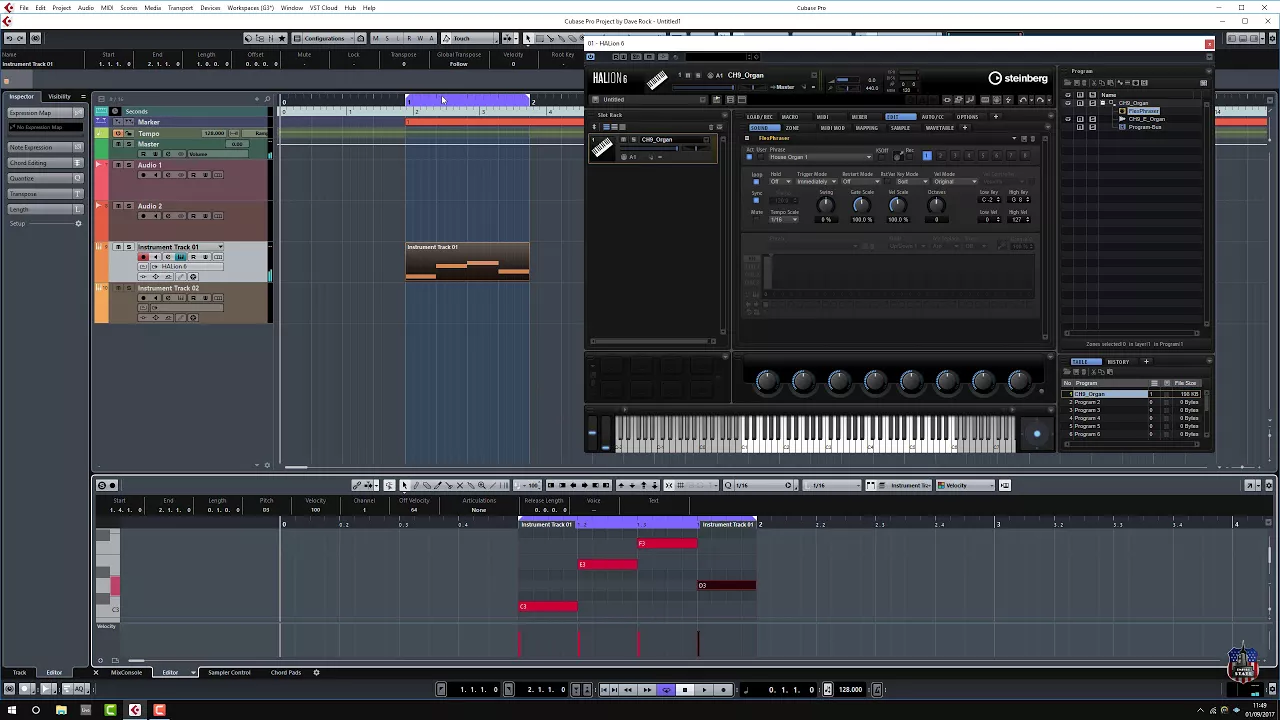Click the Expression Map section icon
This screenshot has width=1280, height=720.
78,113
